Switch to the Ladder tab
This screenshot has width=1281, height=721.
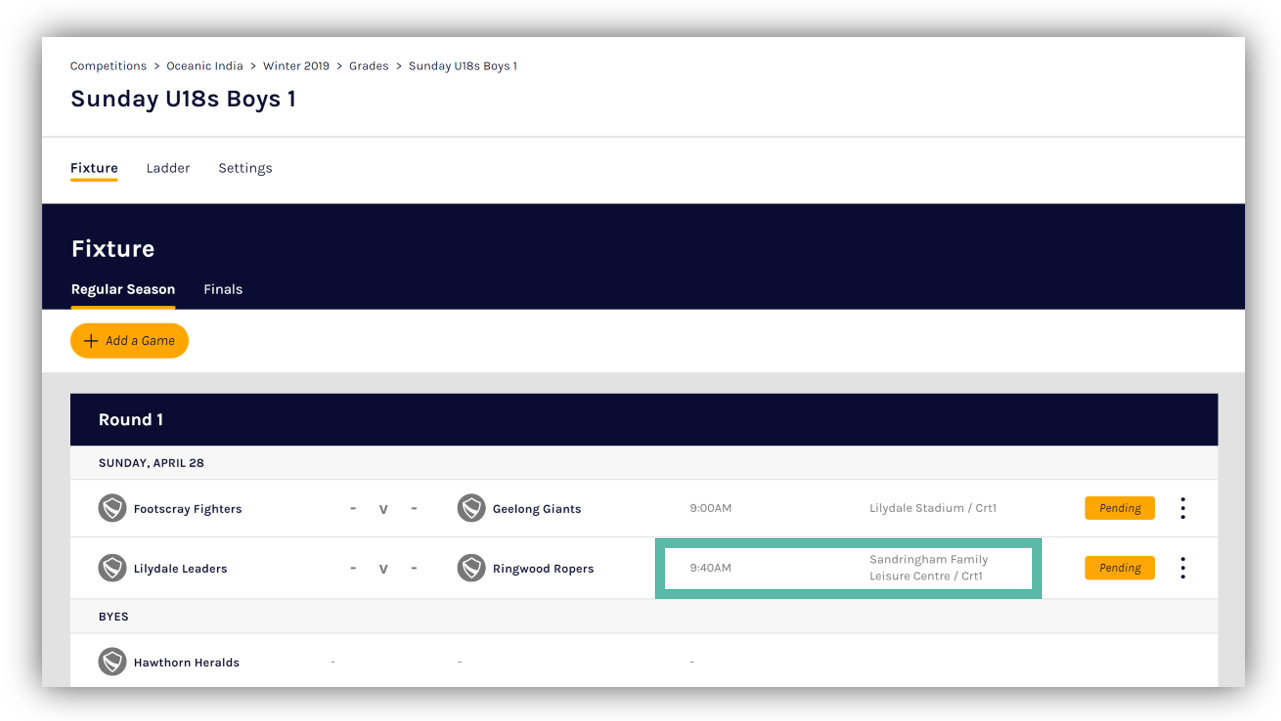[168, 168]
